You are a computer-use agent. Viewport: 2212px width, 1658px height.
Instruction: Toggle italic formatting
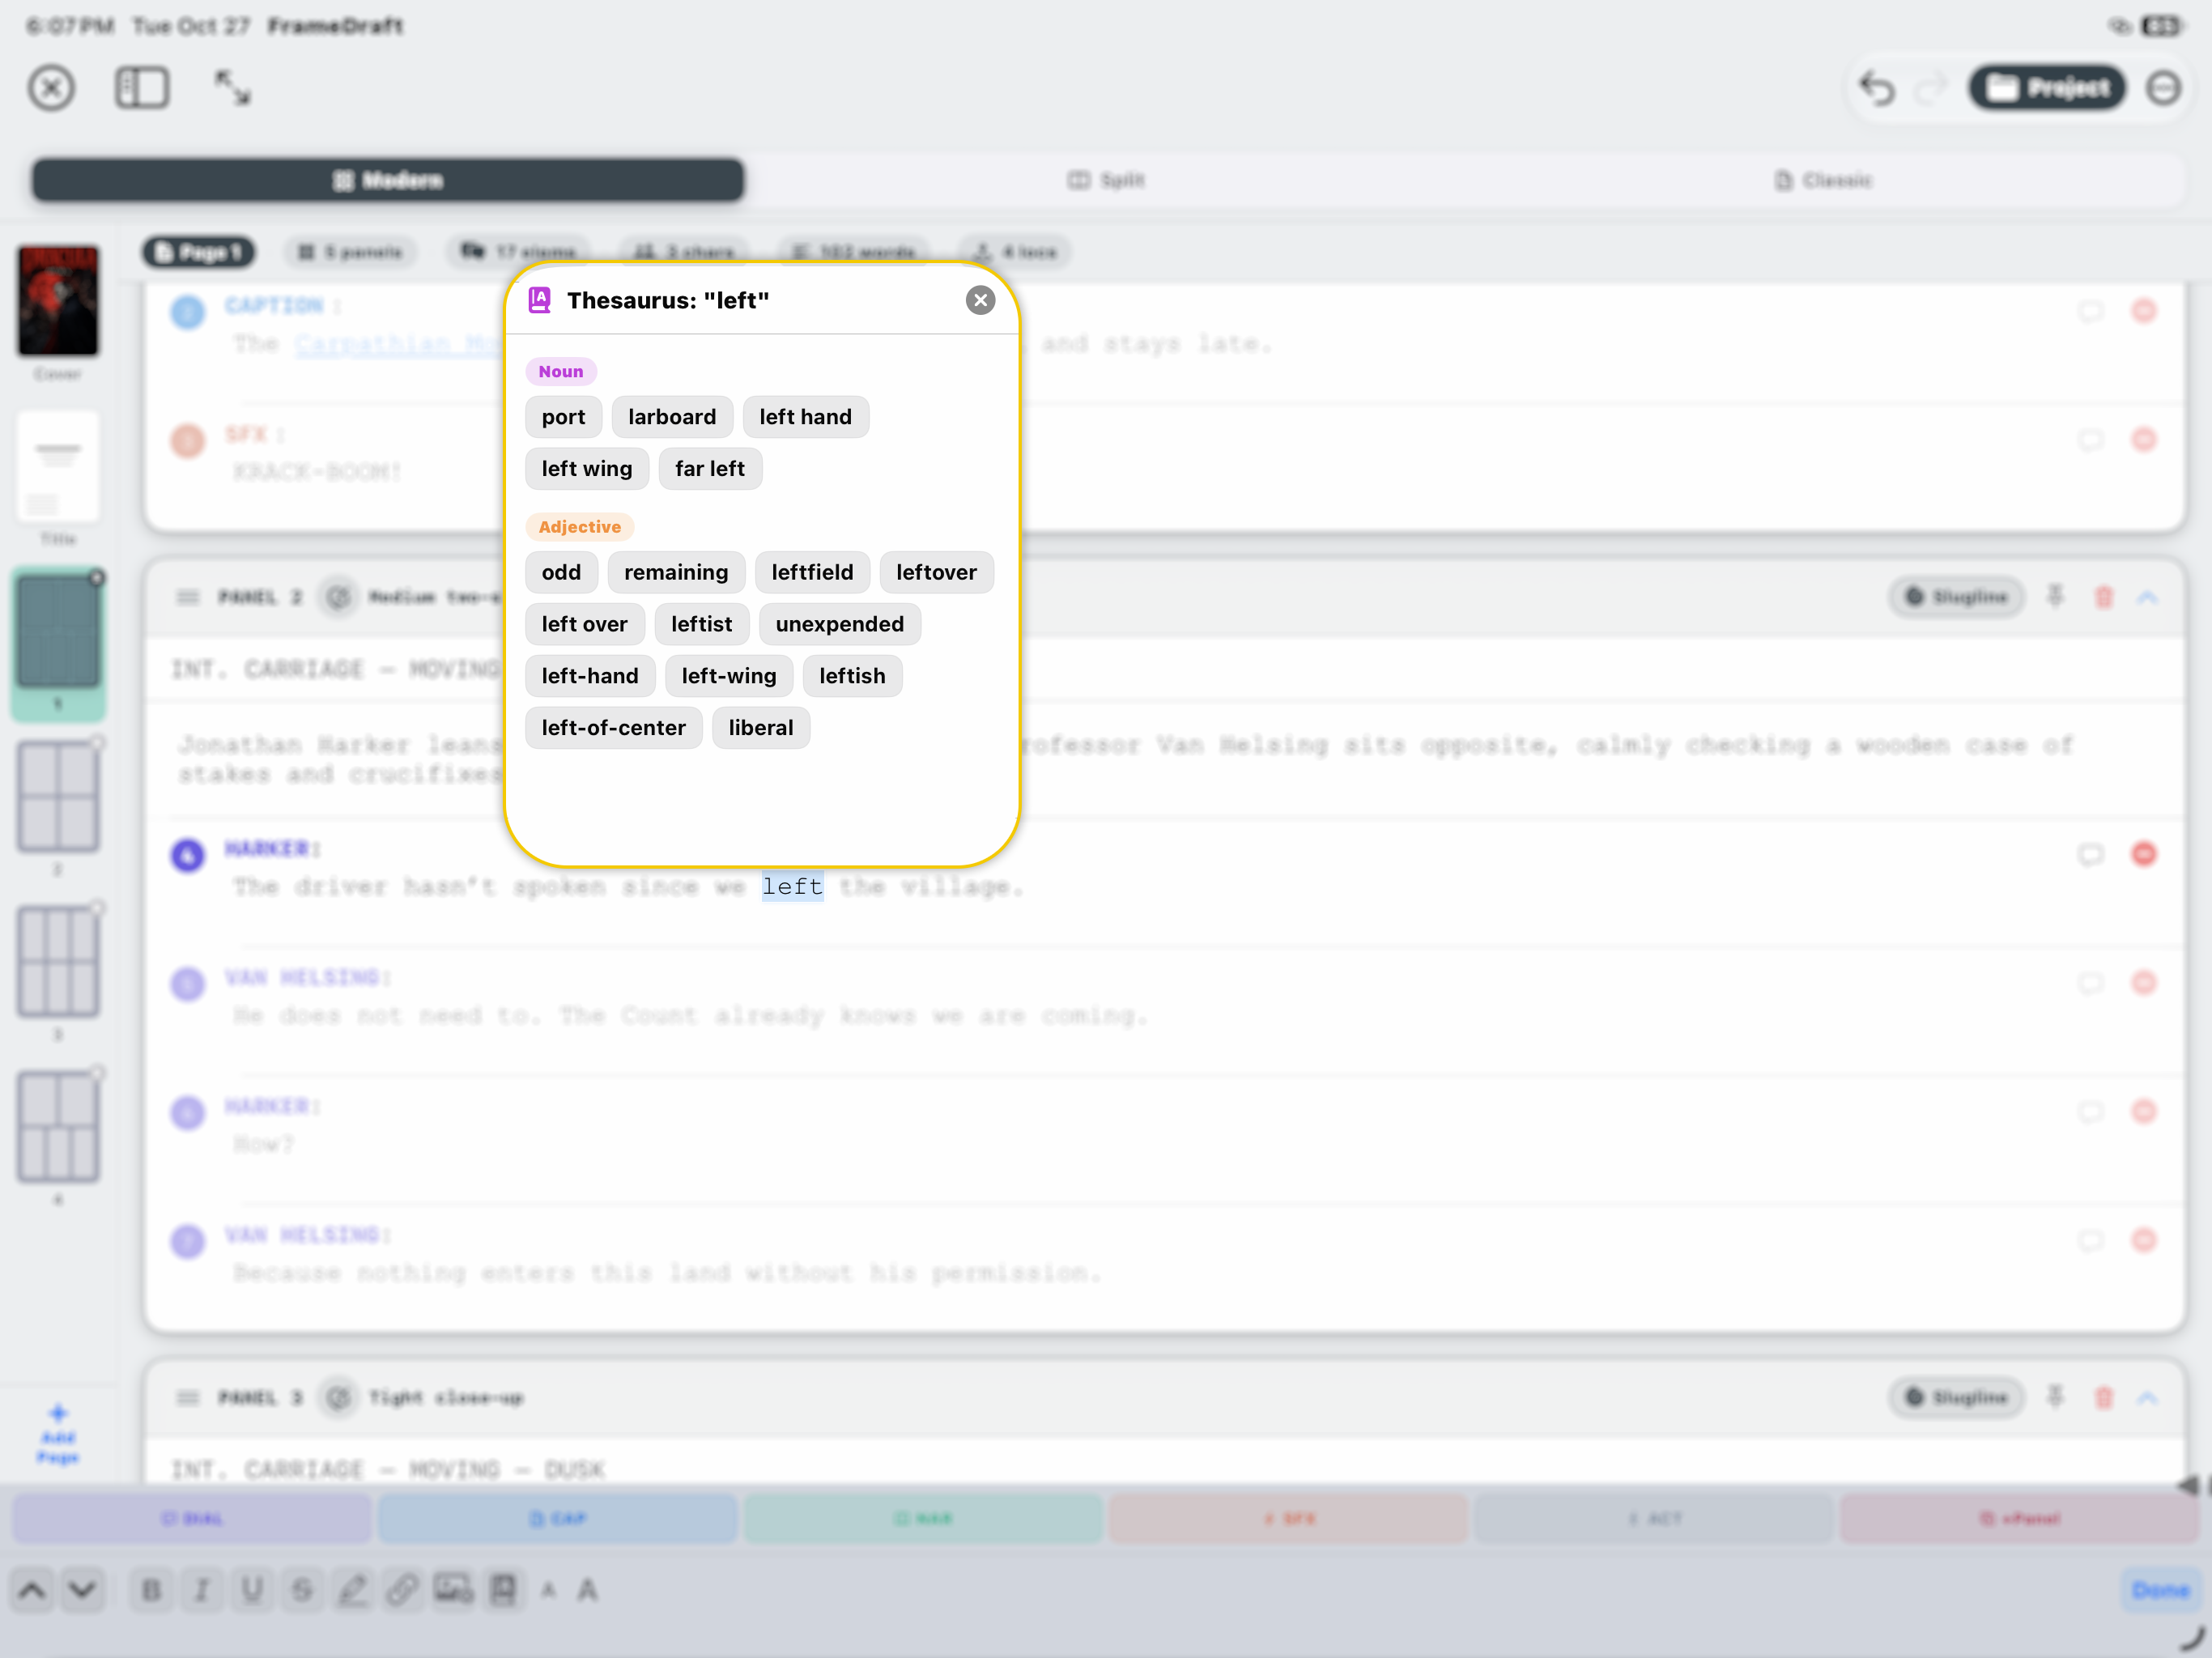(202, 1589)
